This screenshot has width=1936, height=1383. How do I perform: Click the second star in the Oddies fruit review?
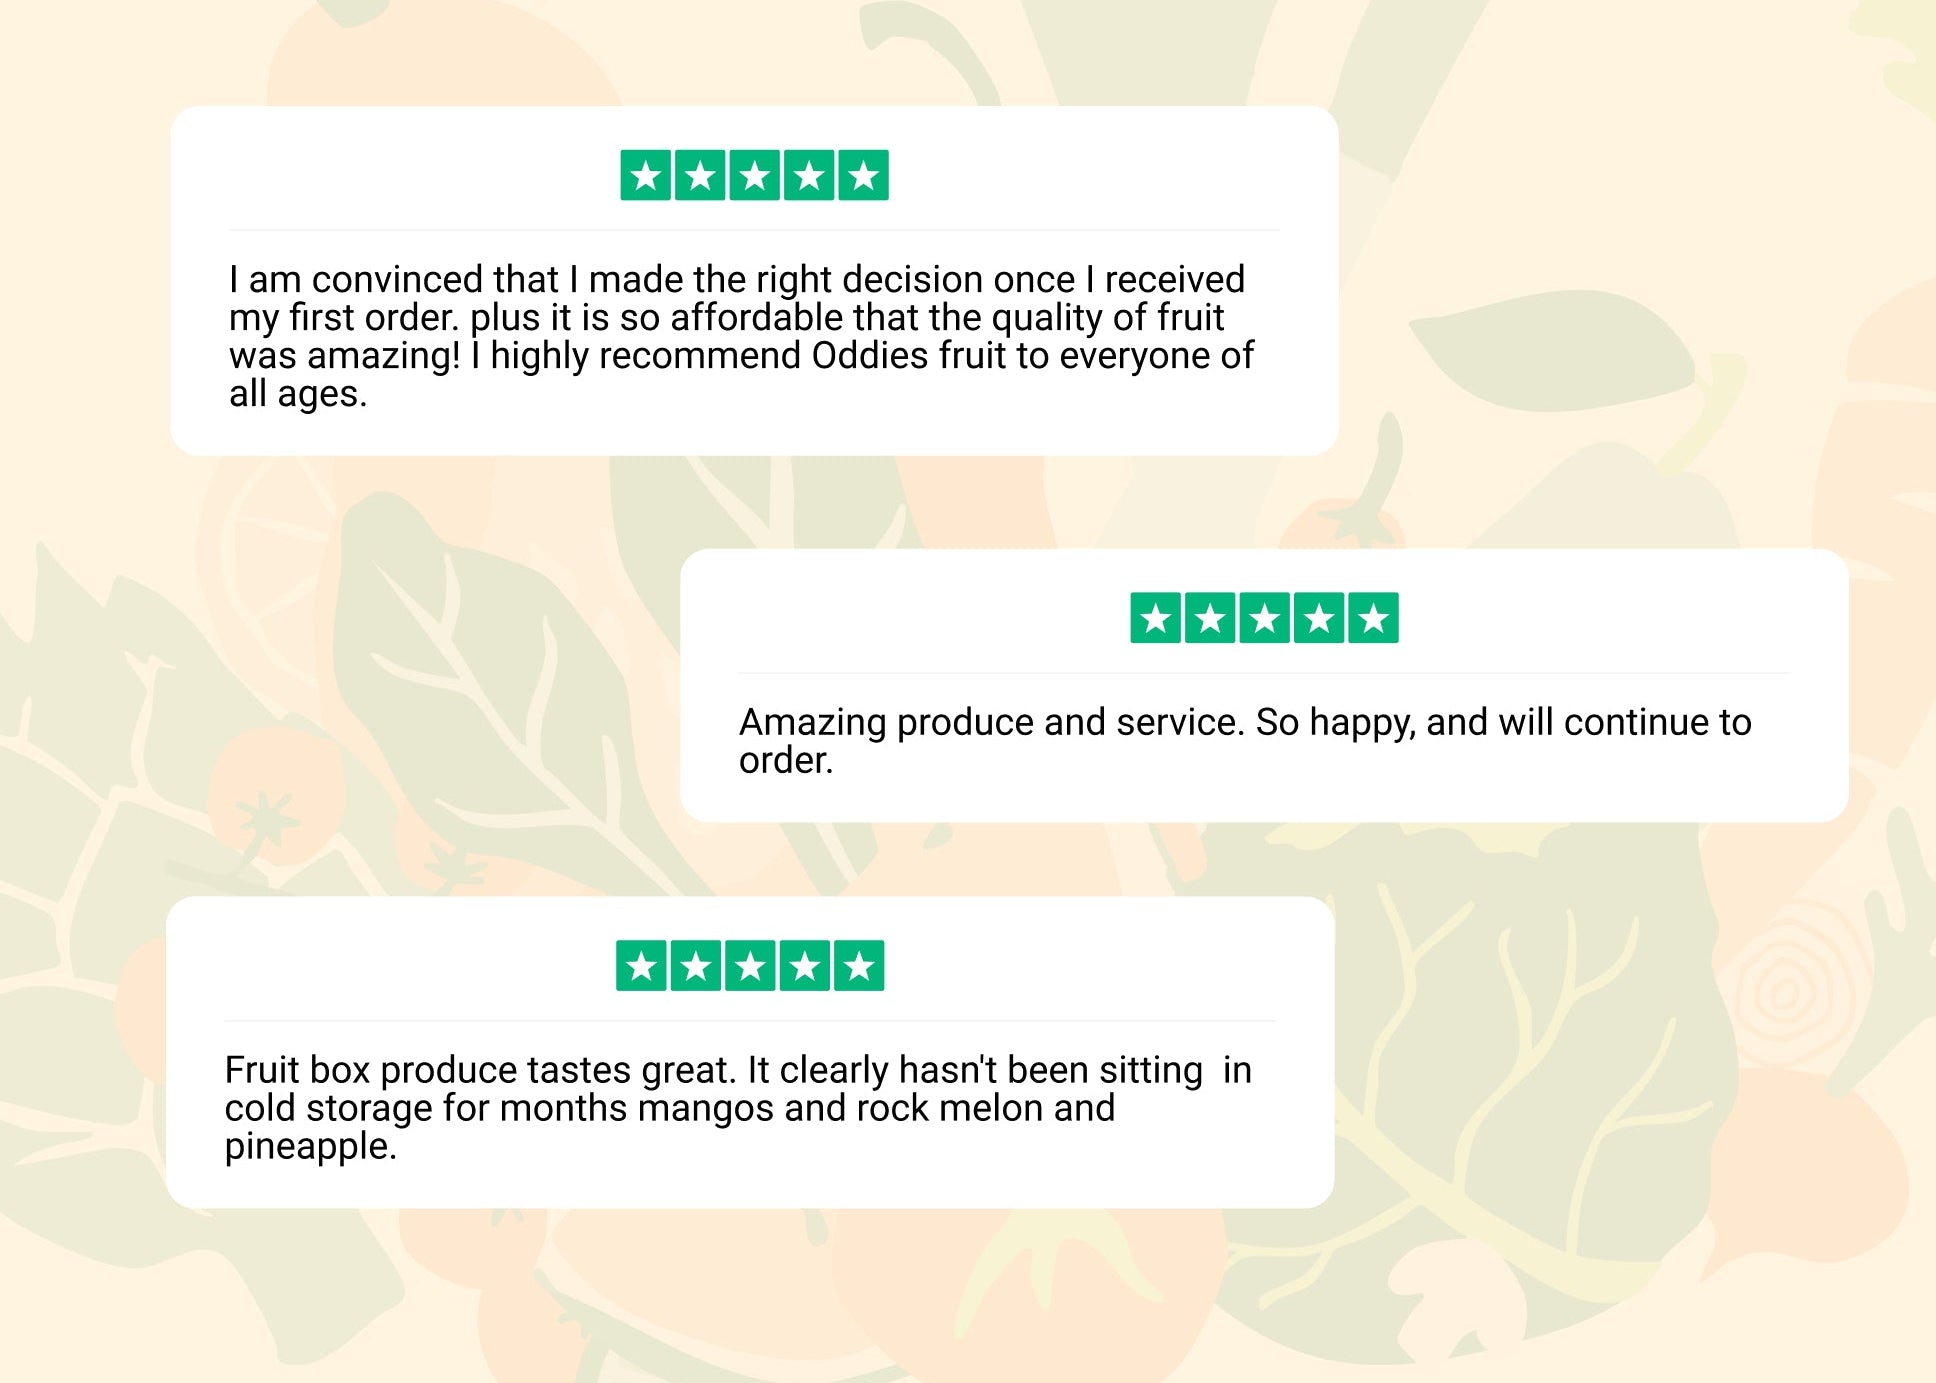700,176
